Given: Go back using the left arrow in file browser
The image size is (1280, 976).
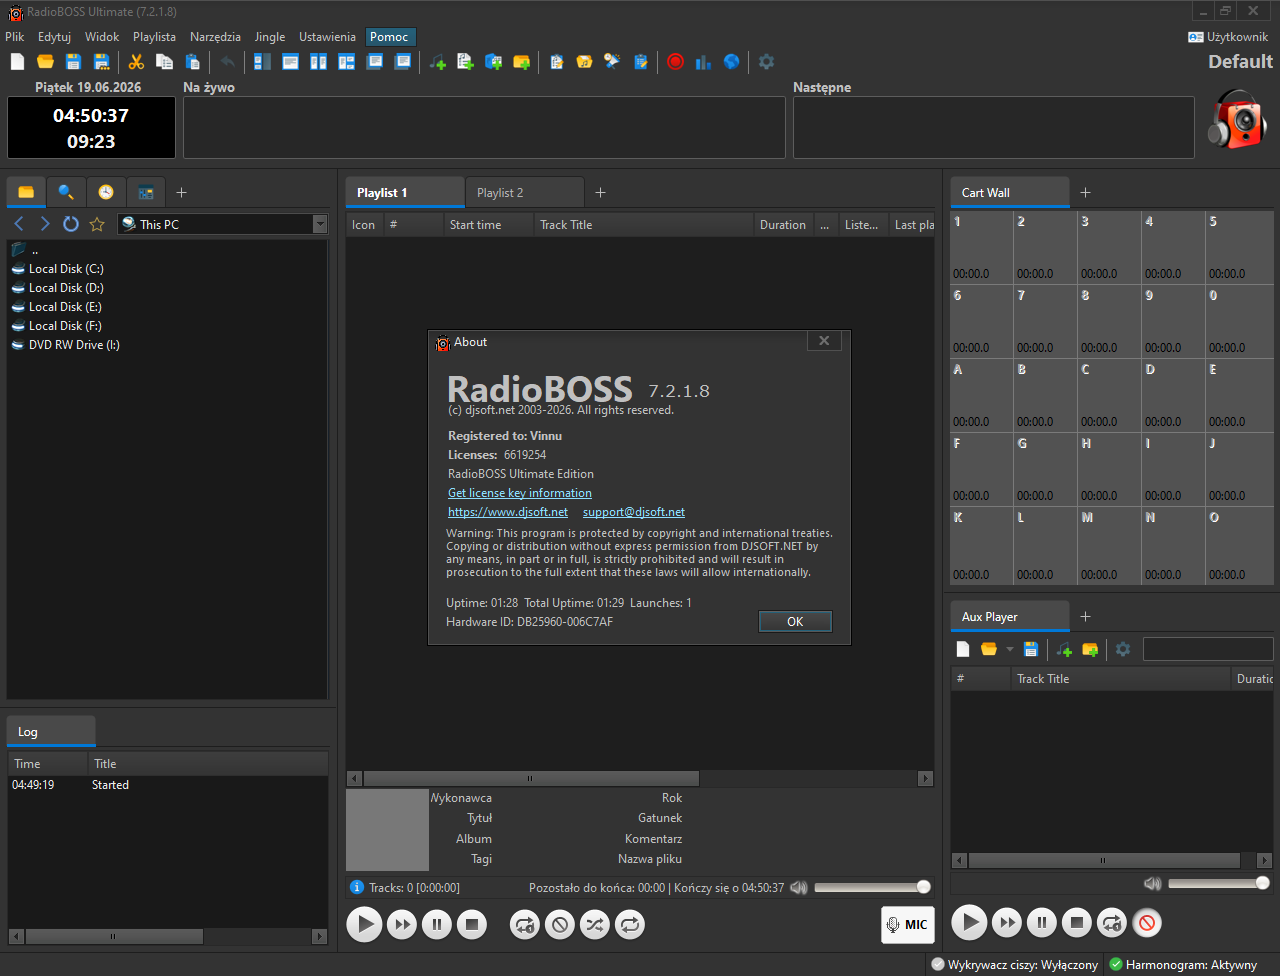Looking at the screenshot, I should click(x=19, y=224).
